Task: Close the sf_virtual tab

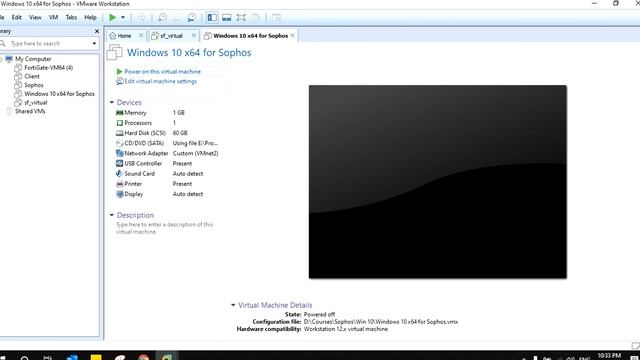Action: pyautogui.click(x=194, y=36)
